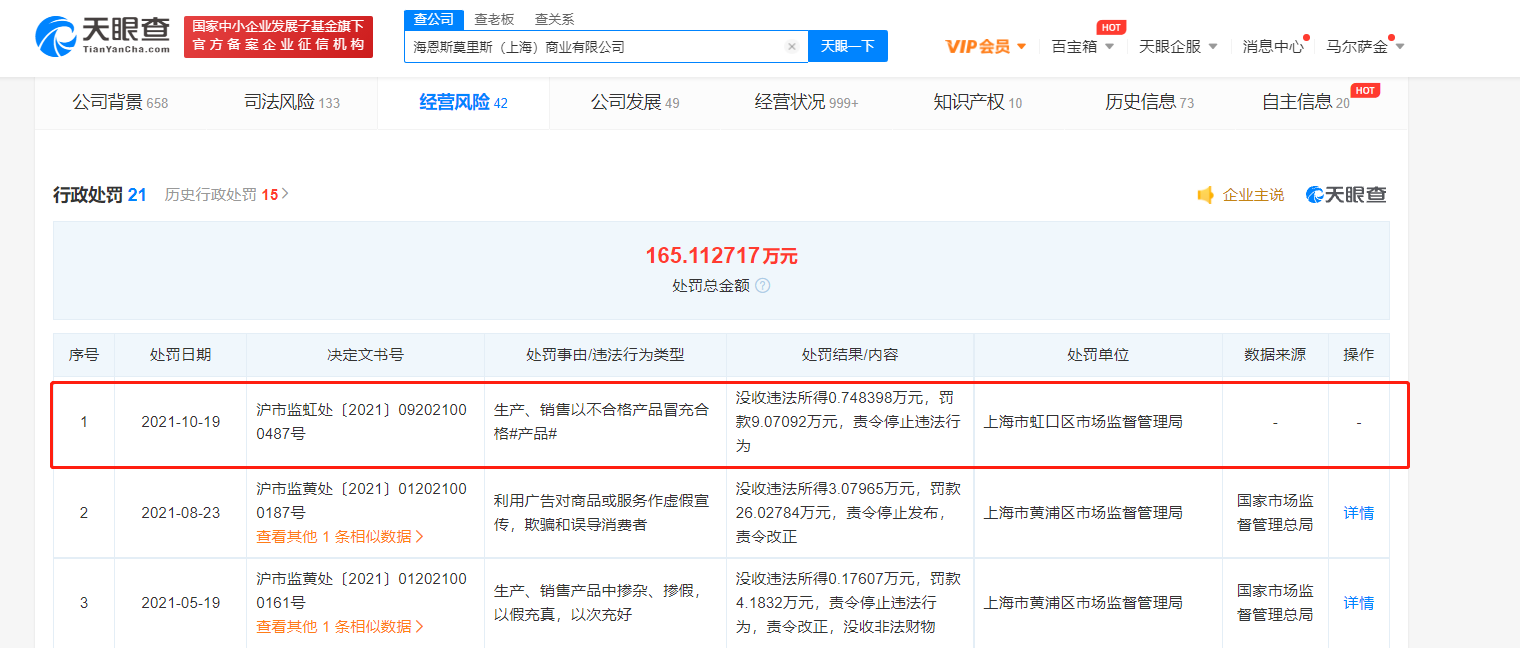Open the 马尔萨金 user menu

click(x=1365, y=46)
